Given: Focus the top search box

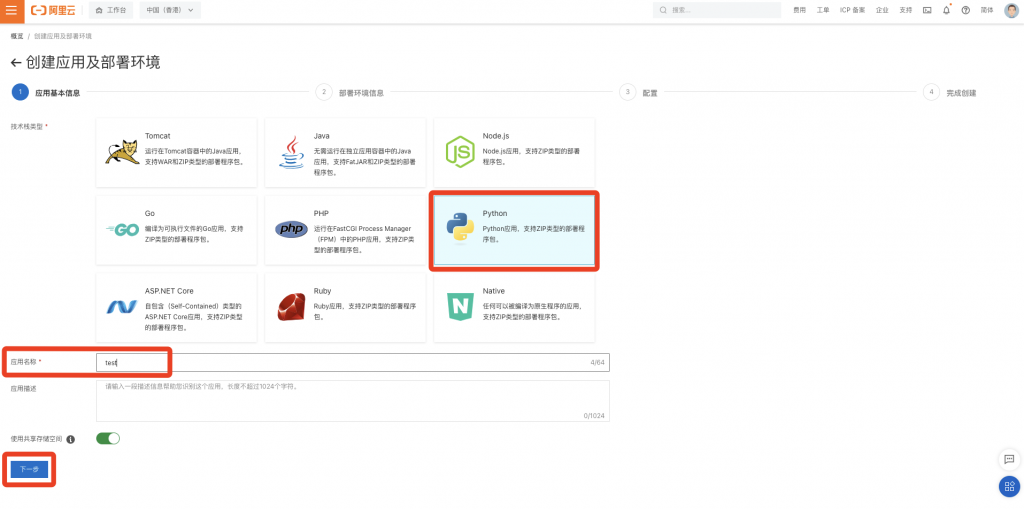Looking at the screenshot, I should [x=717, y=10].
